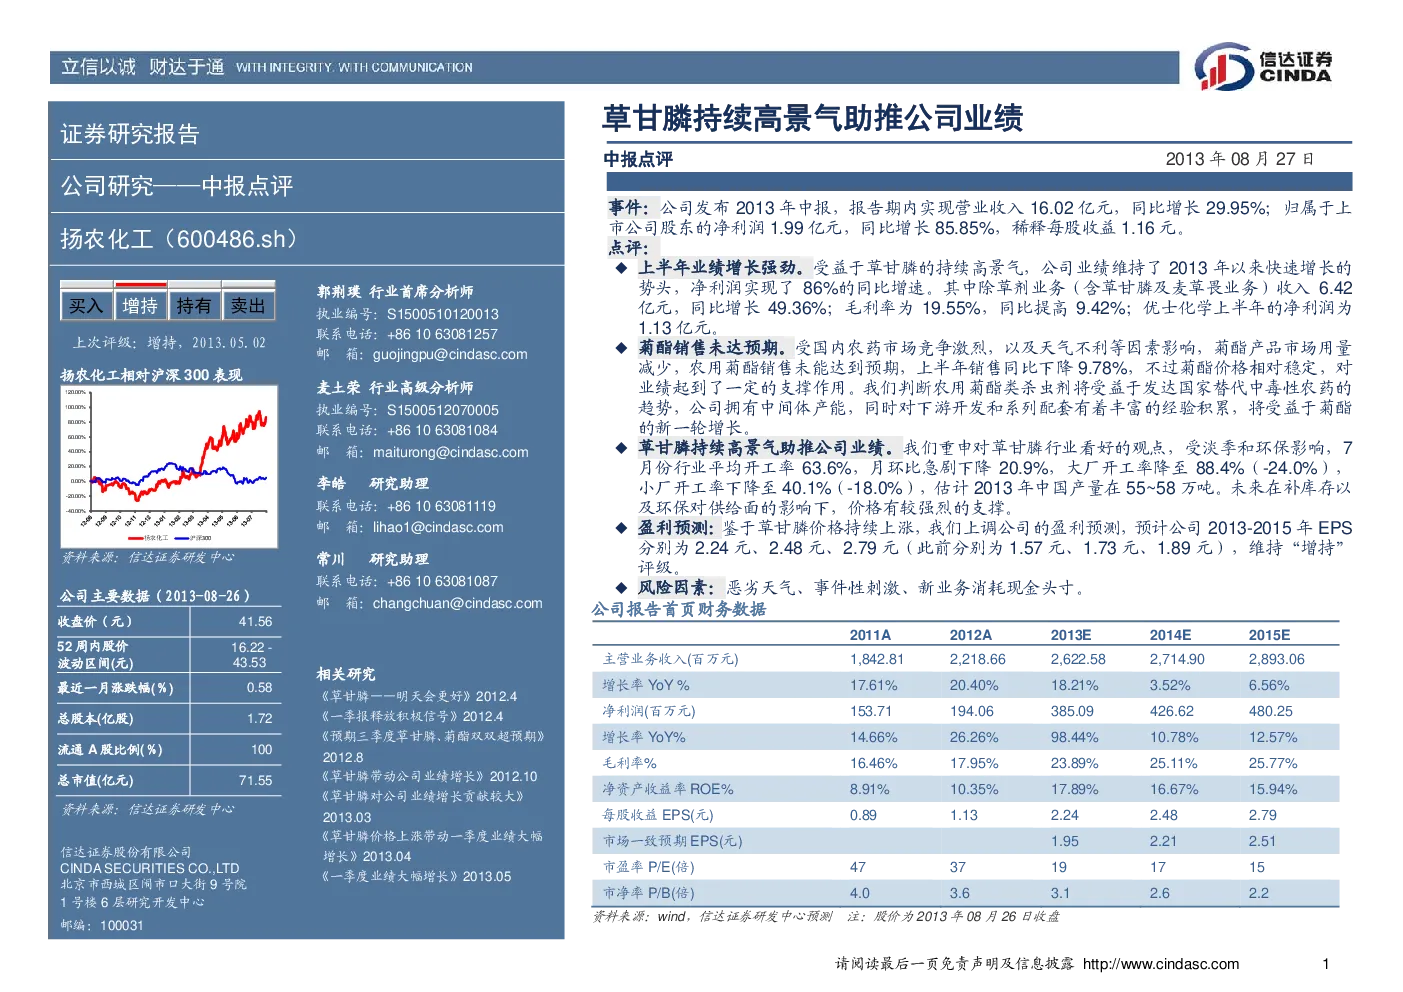Select the 卖出 rating box
This screenshot has height=992, width=1403.
point(248,305)
